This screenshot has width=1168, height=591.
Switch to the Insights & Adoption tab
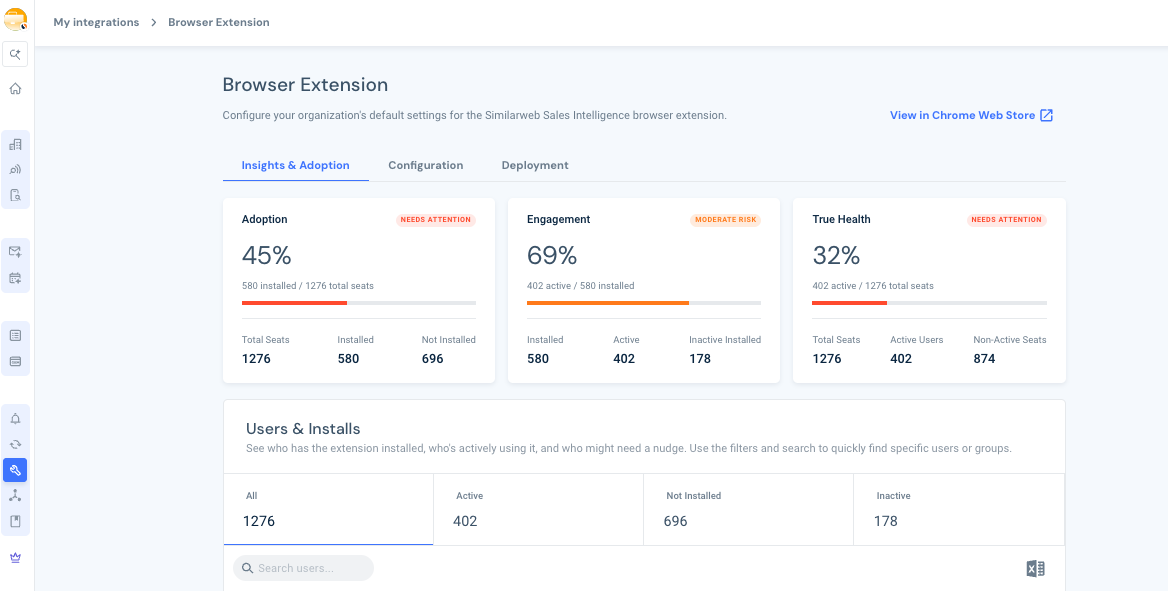296,165
